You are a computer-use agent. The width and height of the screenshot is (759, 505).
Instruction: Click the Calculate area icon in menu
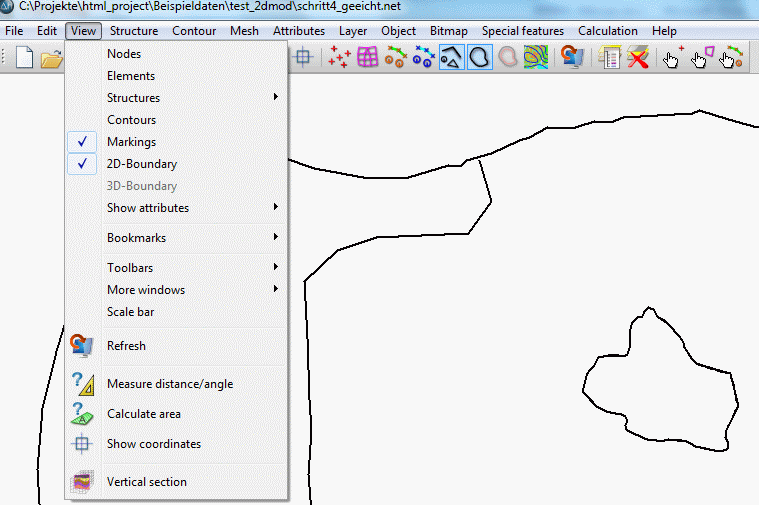82,414
